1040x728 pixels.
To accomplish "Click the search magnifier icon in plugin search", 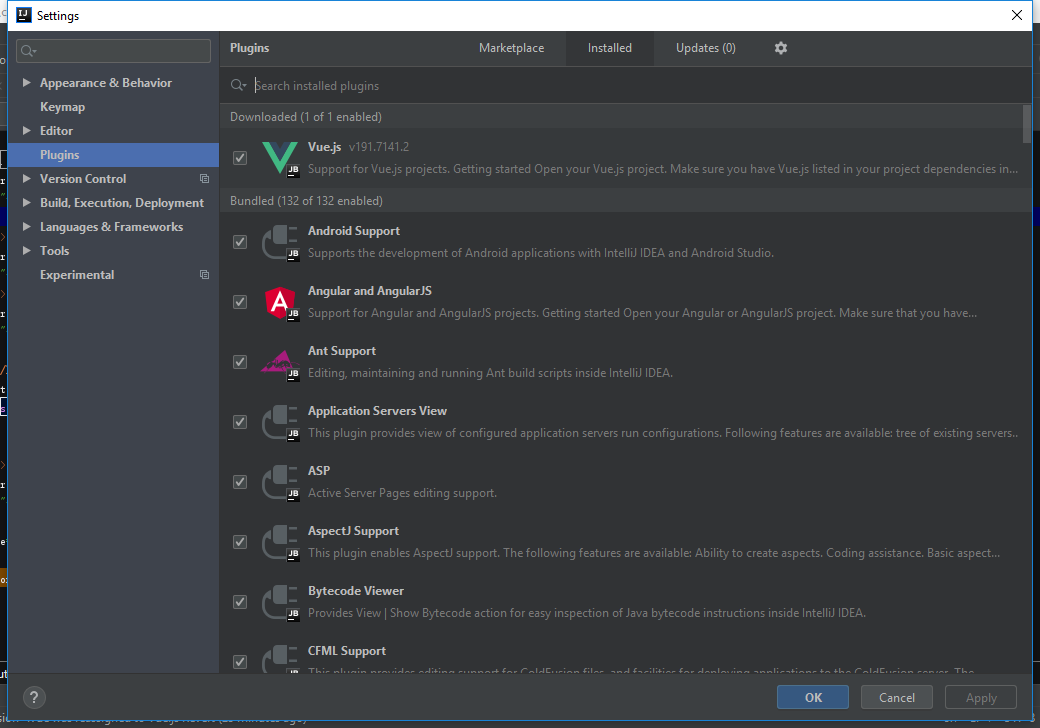I will 238,86.
